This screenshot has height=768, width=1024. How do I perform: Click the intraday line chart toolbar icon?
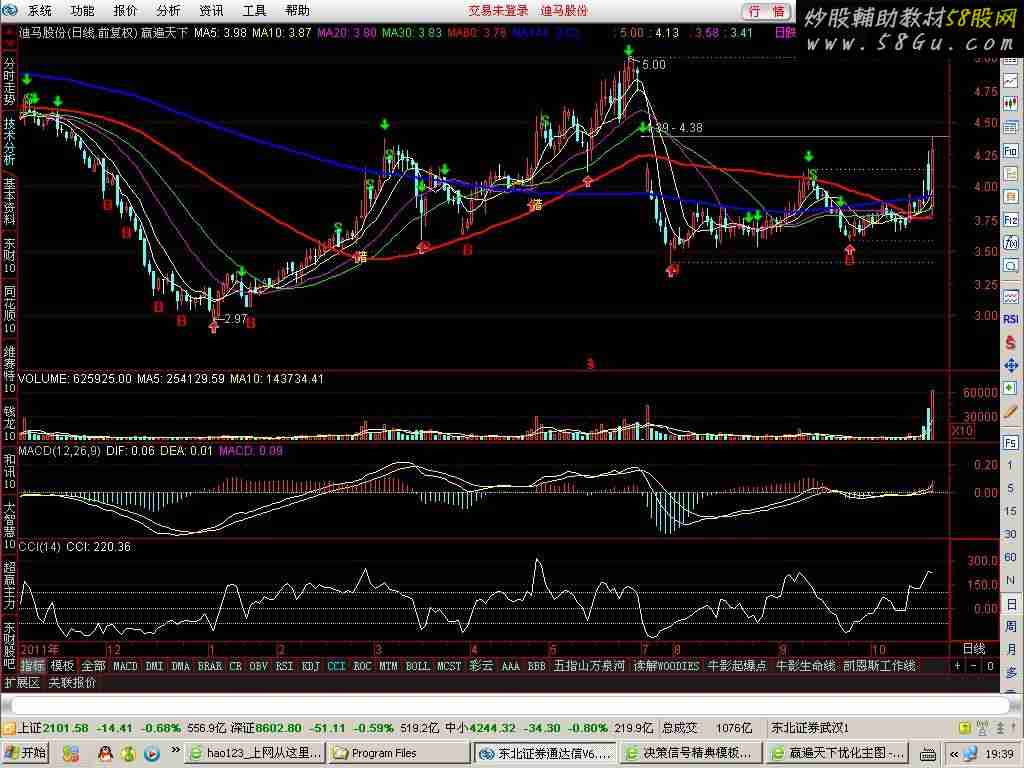(x=1010, y=81)
